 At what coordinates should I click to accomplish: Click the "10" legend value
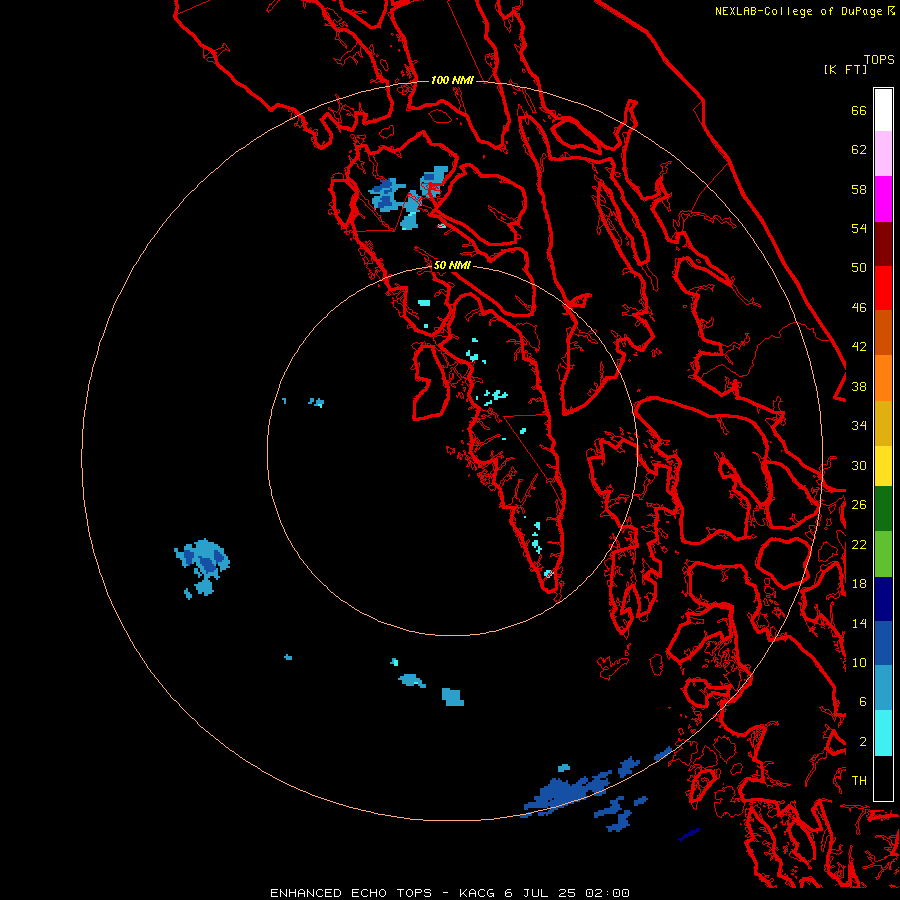(x=859, y=662)
